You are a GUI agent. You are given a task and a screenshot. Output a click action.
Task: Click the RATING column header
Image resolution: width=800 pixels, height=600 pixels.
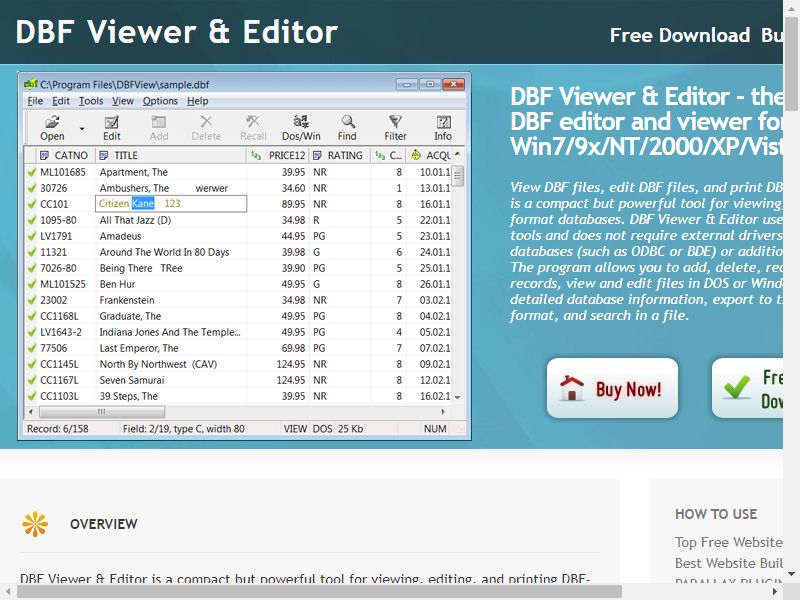click(340, 155)
